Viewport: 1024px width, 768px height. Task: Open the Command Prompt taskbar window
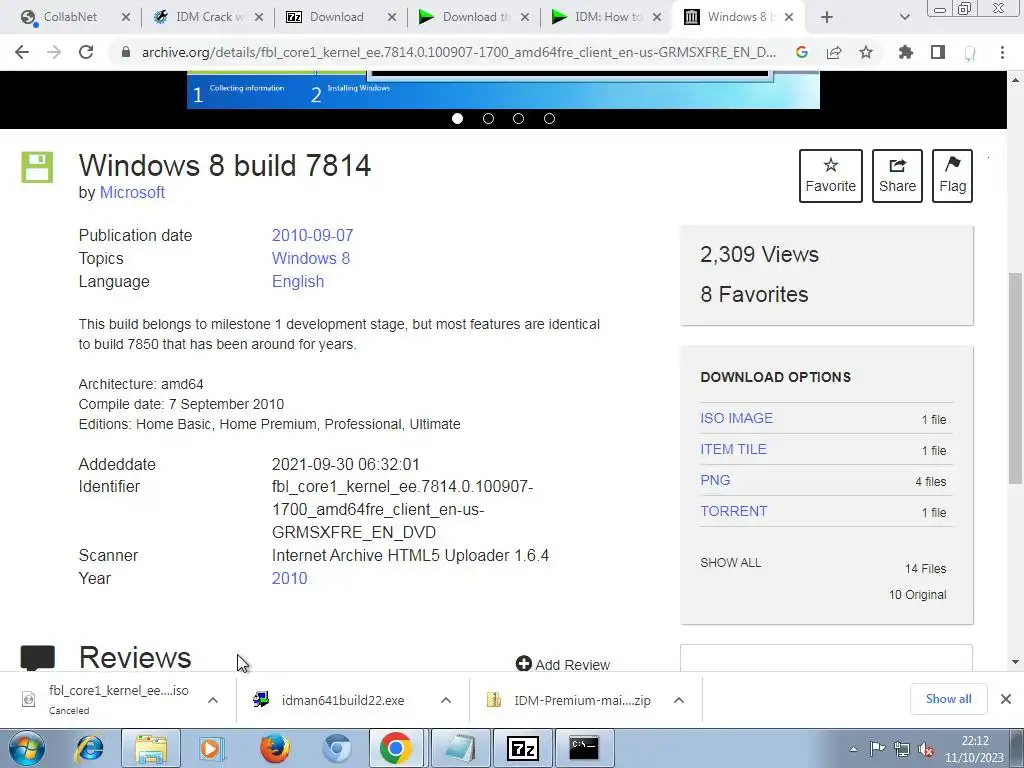[x=583, y=748]
